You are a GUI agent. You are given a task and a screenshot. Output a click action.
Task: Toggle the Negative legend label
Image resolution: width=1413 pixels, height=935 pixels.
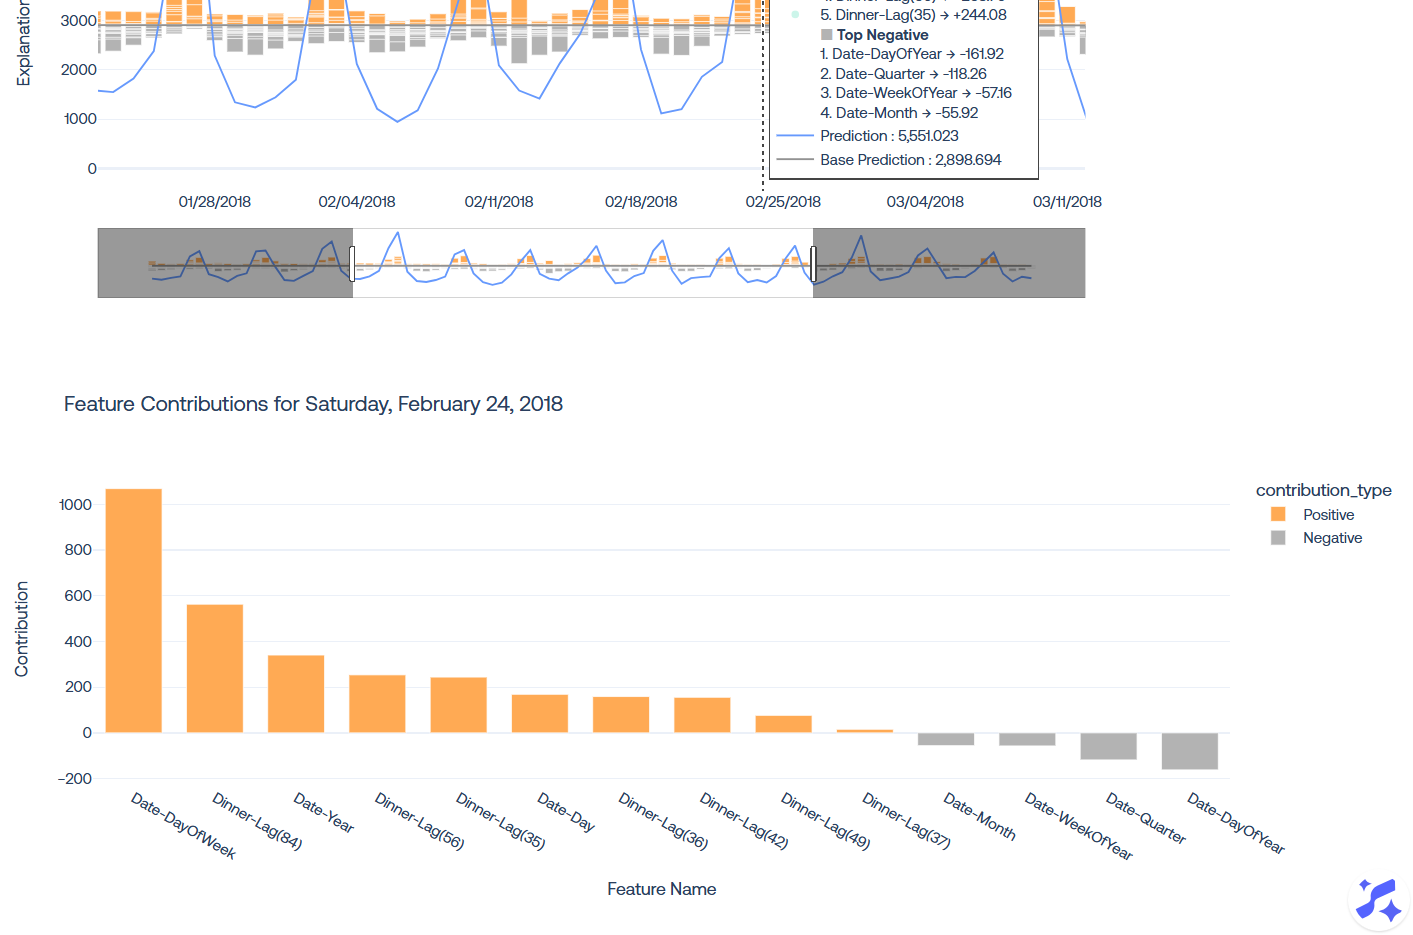(x=1332, y=538)
